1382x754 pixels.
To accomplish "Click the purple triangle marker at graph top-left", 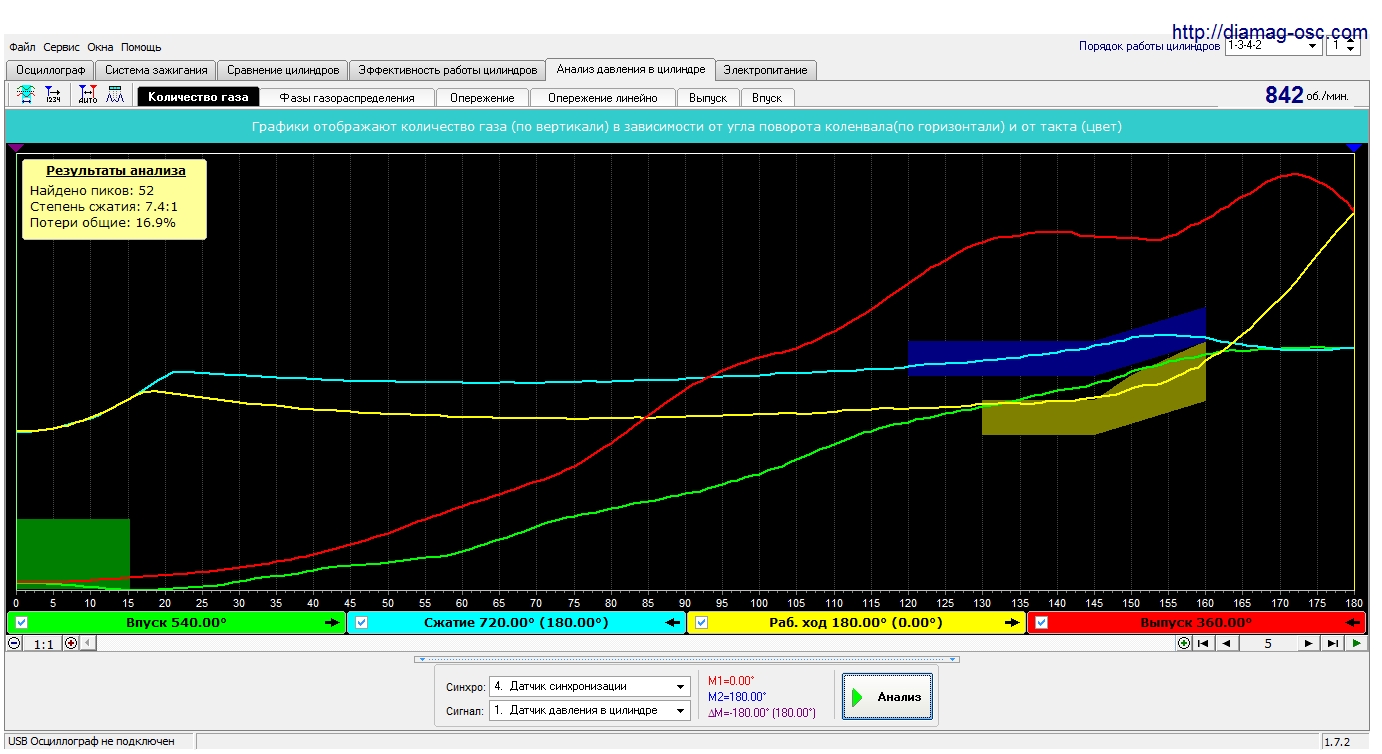I will click(15, 146).
